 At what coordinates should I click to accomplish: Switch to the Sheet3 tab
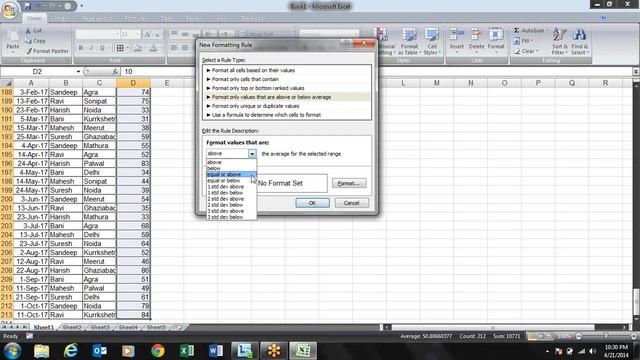click(100, 327)
